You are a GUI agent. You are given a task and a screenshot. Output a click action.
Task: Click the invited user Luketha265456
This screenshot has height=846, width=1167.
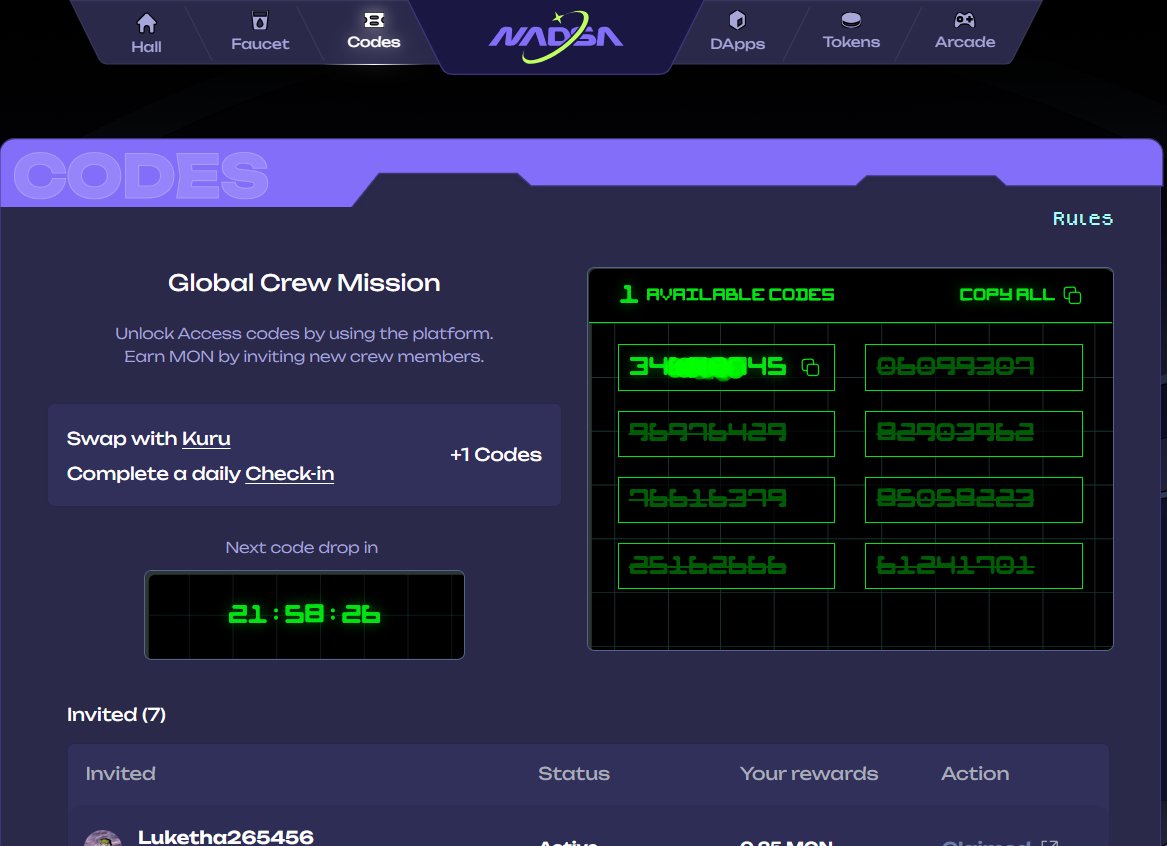pyautogui.click(x=226, y=837)
